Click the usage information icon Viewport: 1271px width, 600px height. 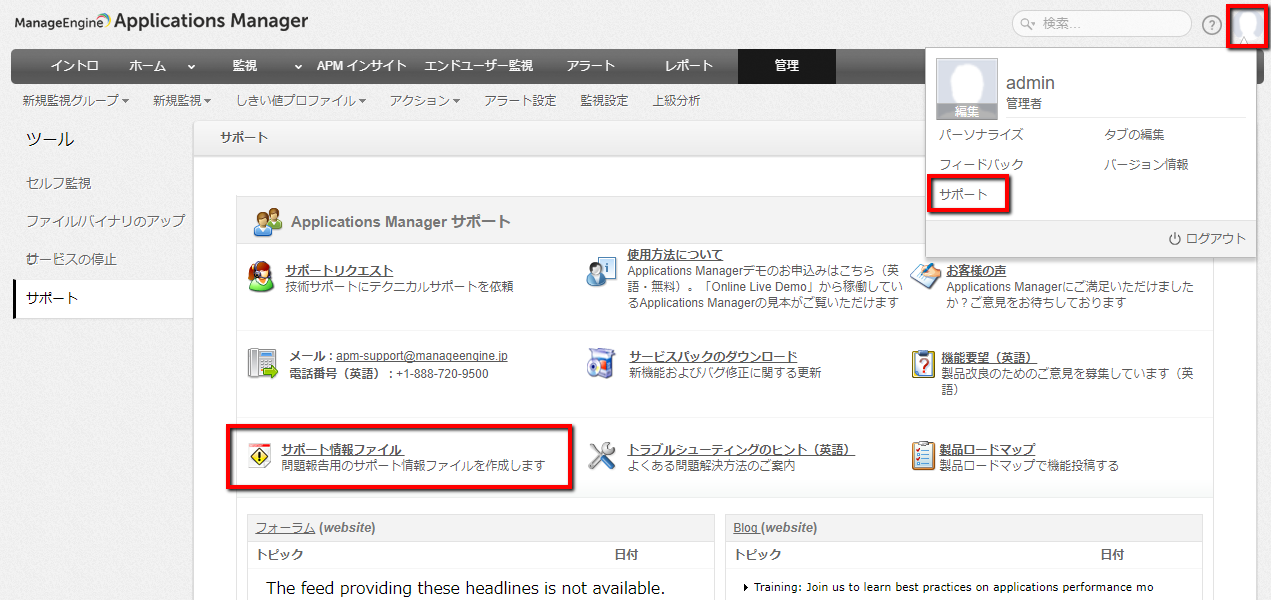[x=601, y=271]
